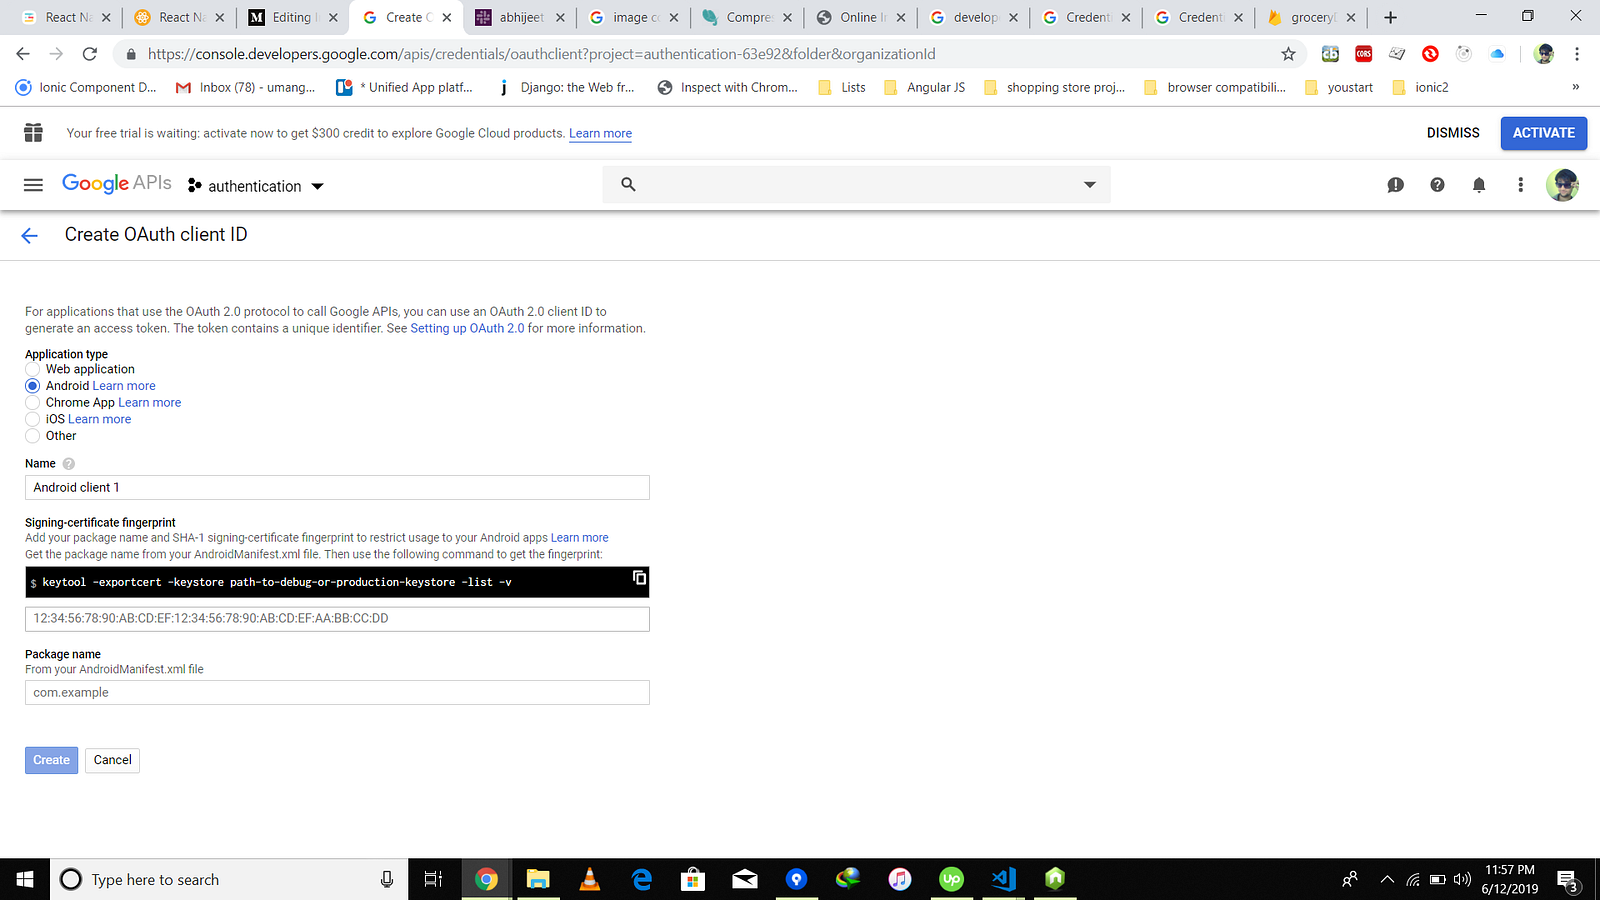Select the iOS application type

(x=33, y=419)
